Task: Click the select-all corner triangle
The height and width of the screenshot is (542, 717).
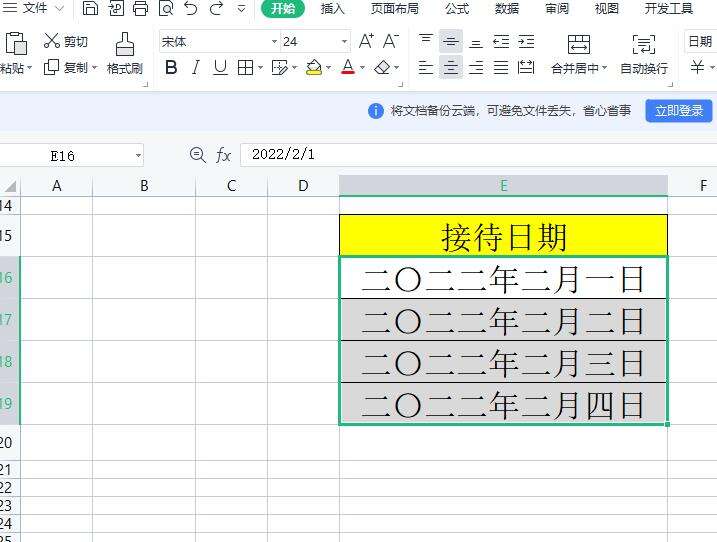Action: (x=11, y=186)
